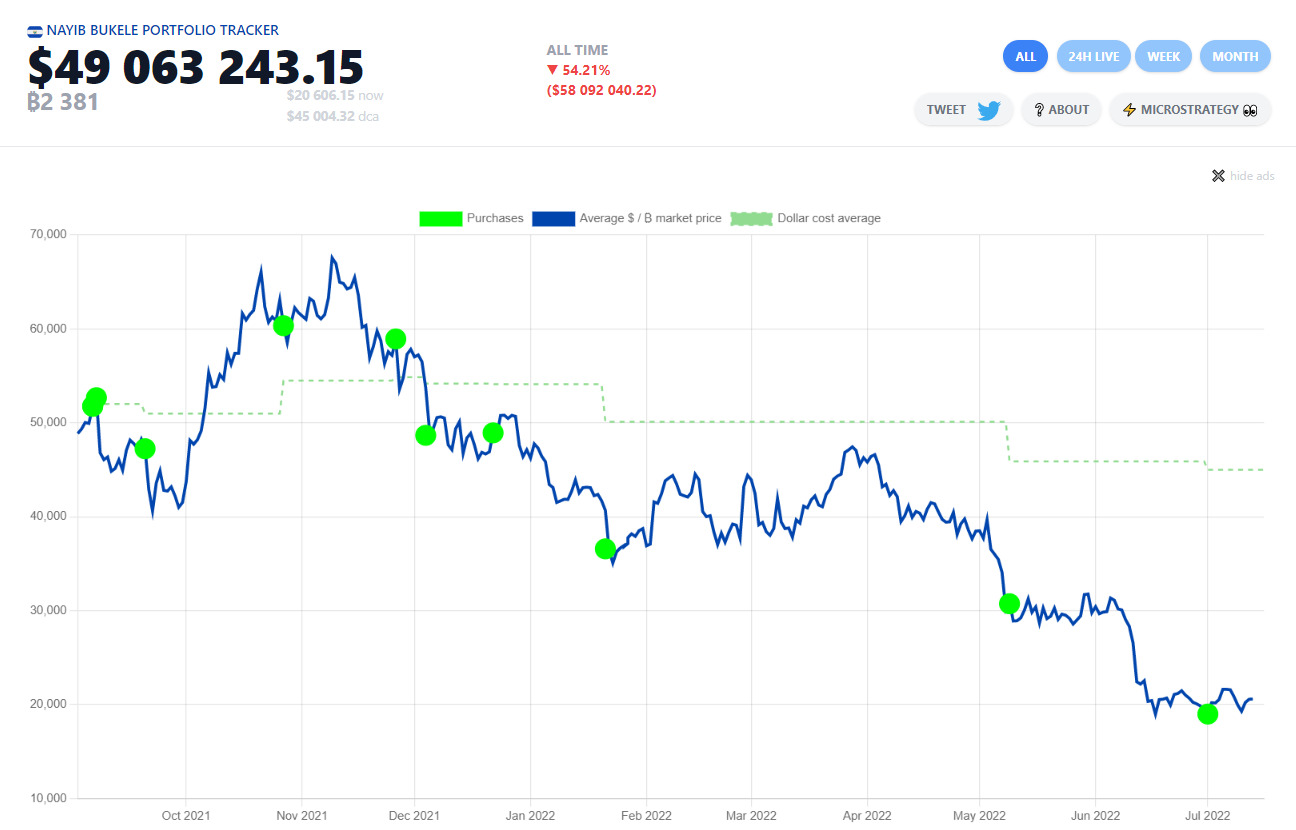Click the Oct 2021 x-axis label
Viewport: 1296px width, 830px height.
186,815
